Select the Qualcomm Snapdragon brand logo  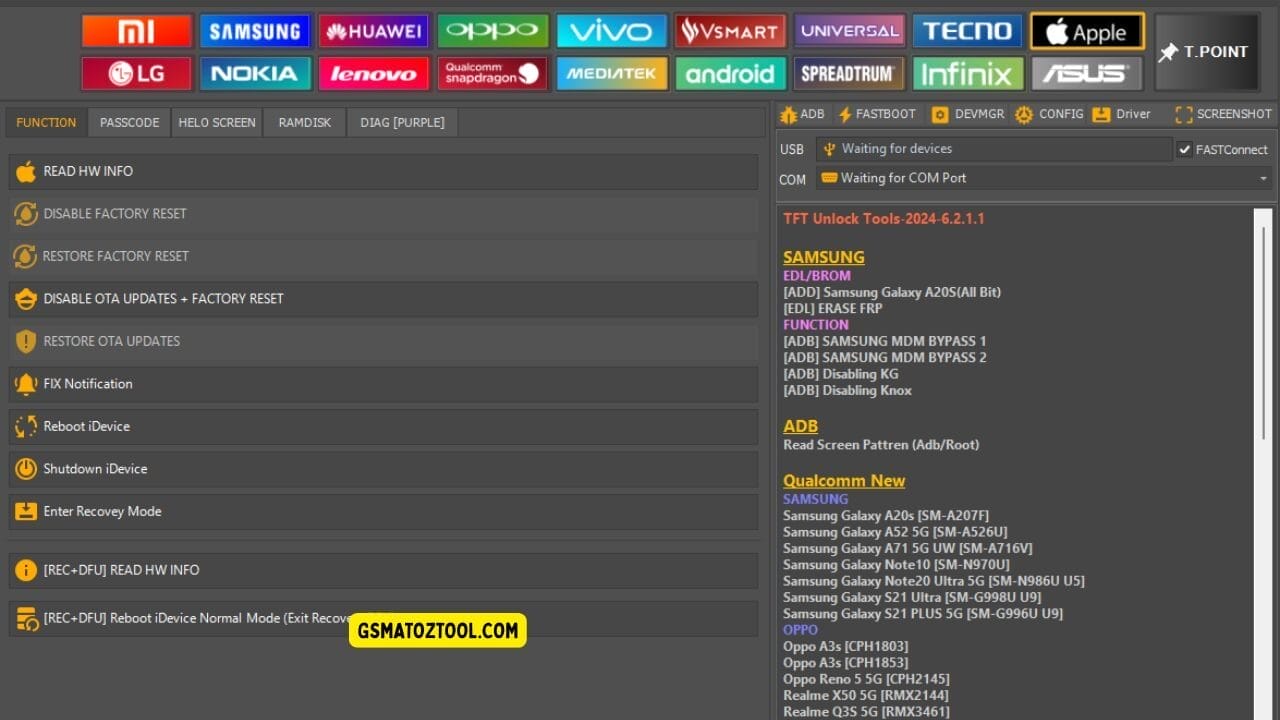click(x=492, y=73)
